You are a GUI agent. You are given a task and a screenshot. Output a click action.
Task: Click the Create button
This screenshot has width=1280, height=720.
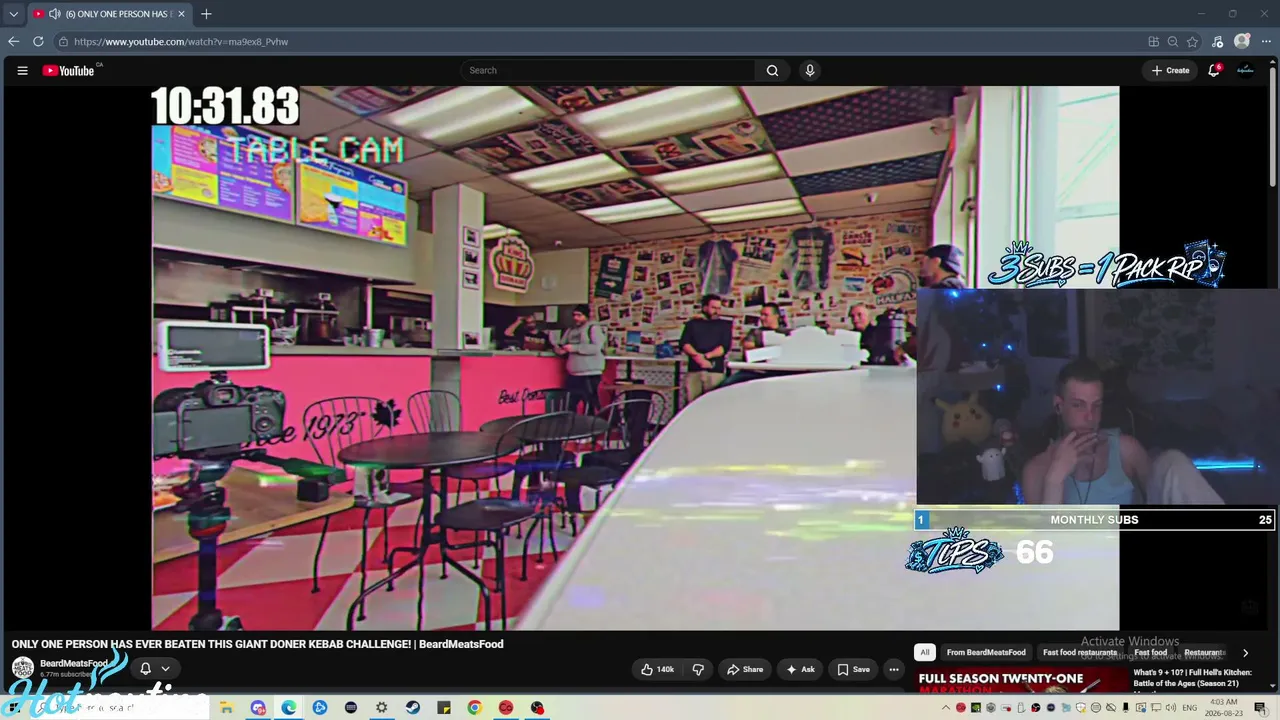(1170, 71)
